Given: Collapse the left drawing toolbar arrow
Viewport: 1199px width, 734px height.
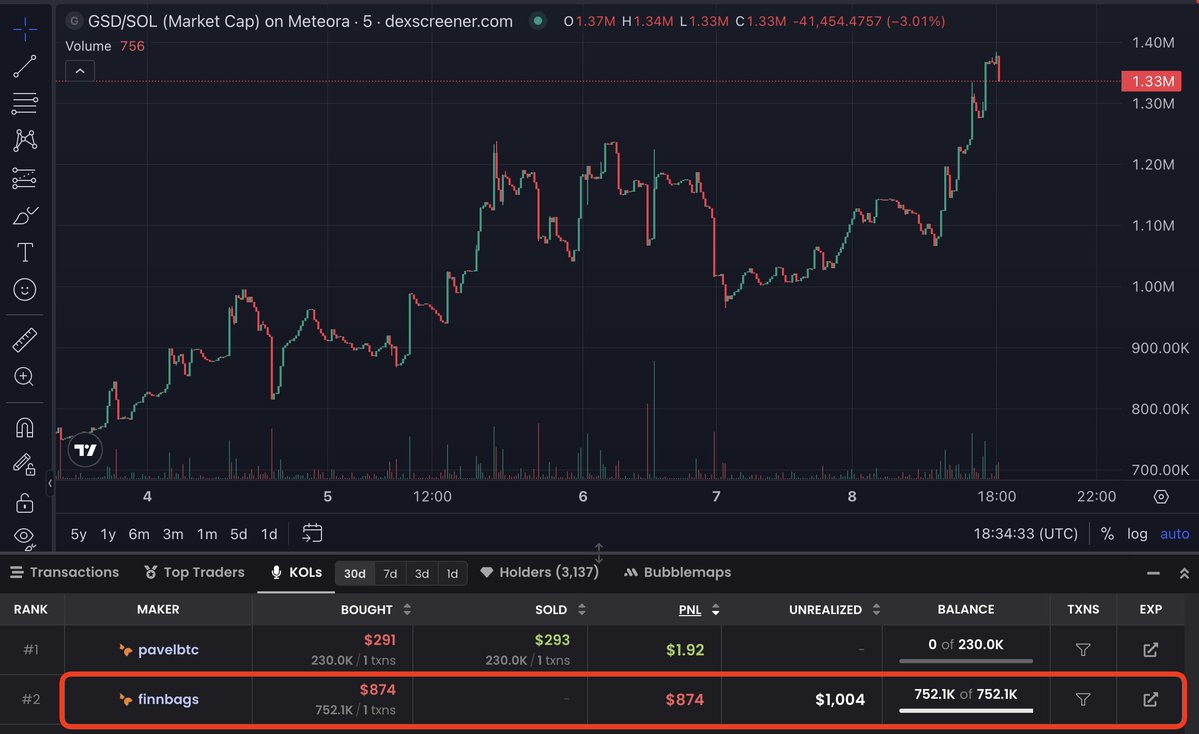Looking at the screenshot, I should pyautogui.click(x=50, y=483).
